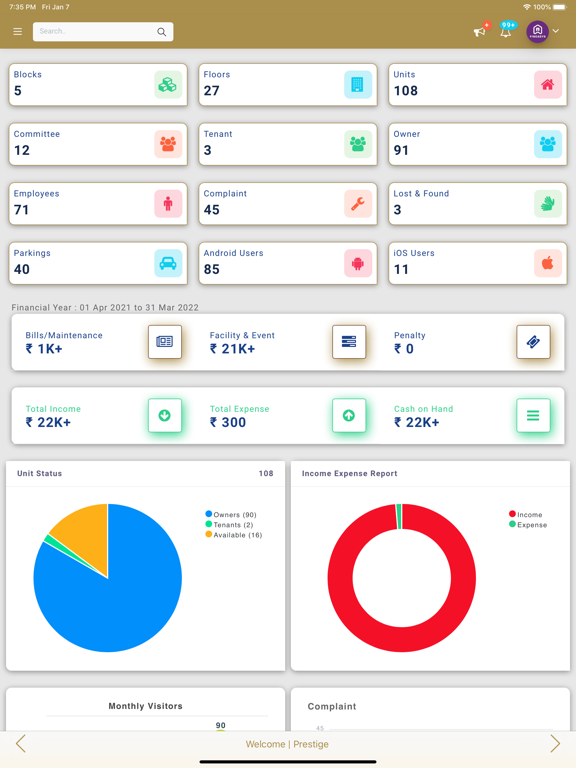Click the Income Expense Report title

click(349, 473)
